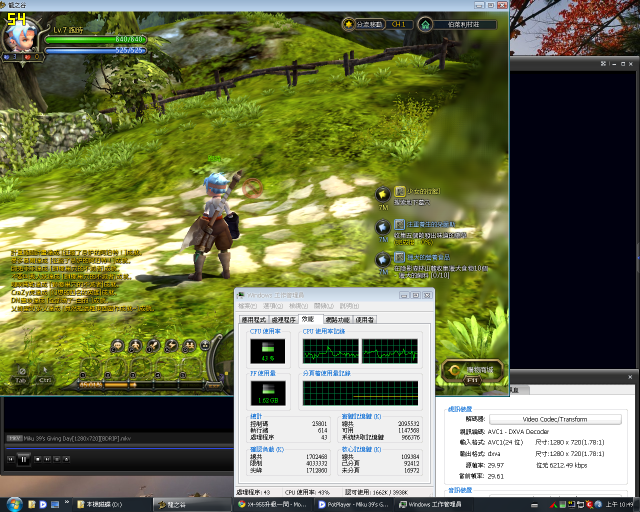
Task: Select the fifth empty skill quickslot
Action: pyautogui.click(x=192, y=367)
